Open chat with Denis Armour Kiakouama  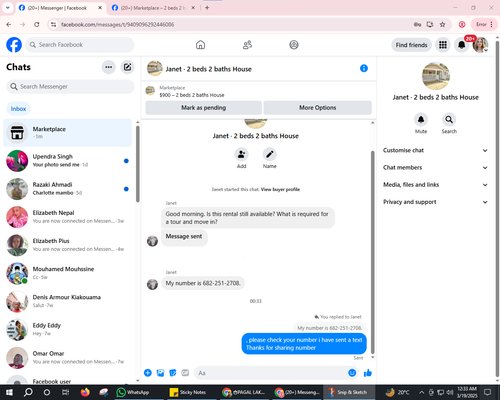click(67, 301)
